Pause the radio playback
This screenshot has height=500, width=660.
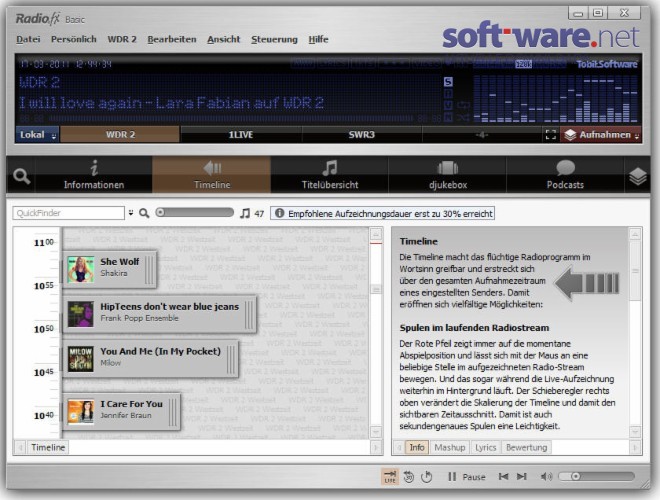(466, 476)
